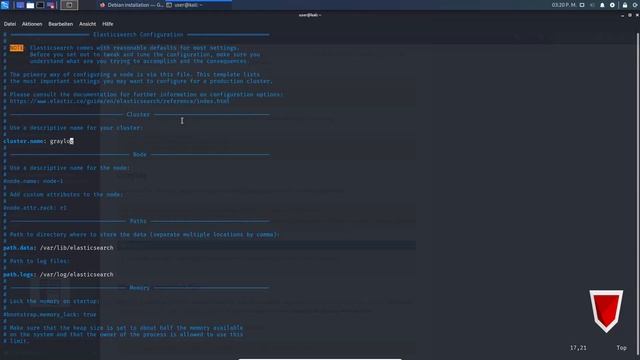This screenshot has height=360, width=640.
Task: Open the Hilfe menu
Action: (x=108, y=24)
